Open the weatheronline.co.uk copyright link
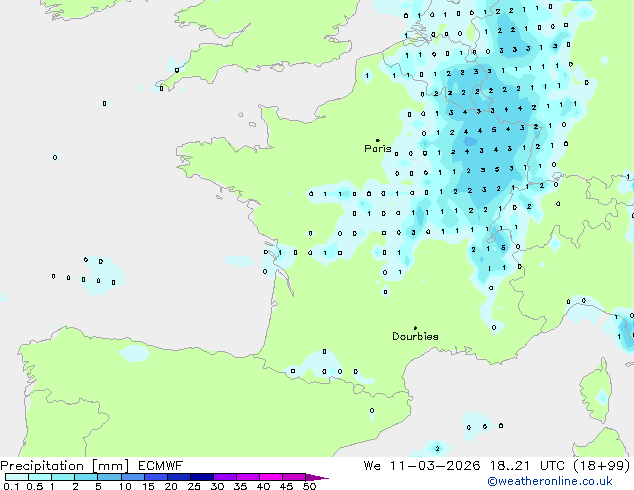Image resolution: width=634 pixels, height=490 pixels. click(x=550, y=481)
